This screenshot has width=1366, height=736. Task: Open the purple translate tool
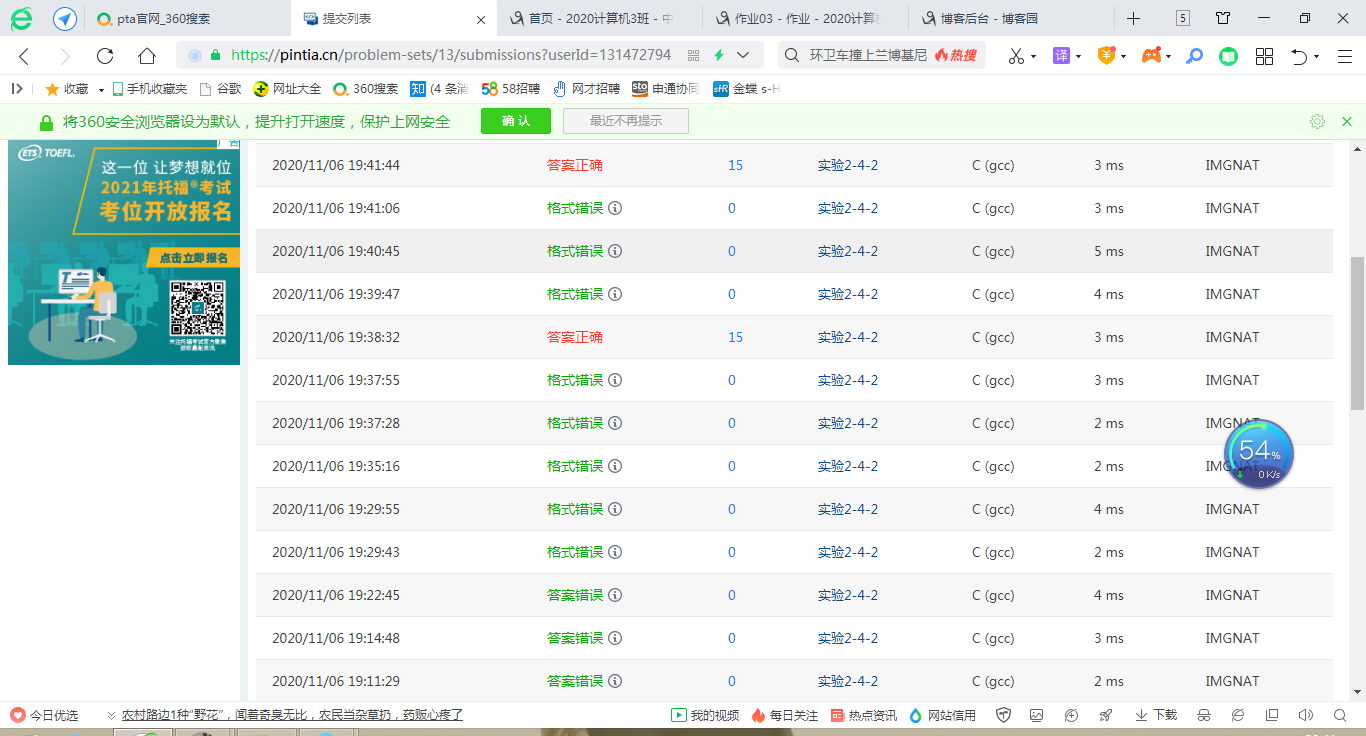click(1062, 56)
